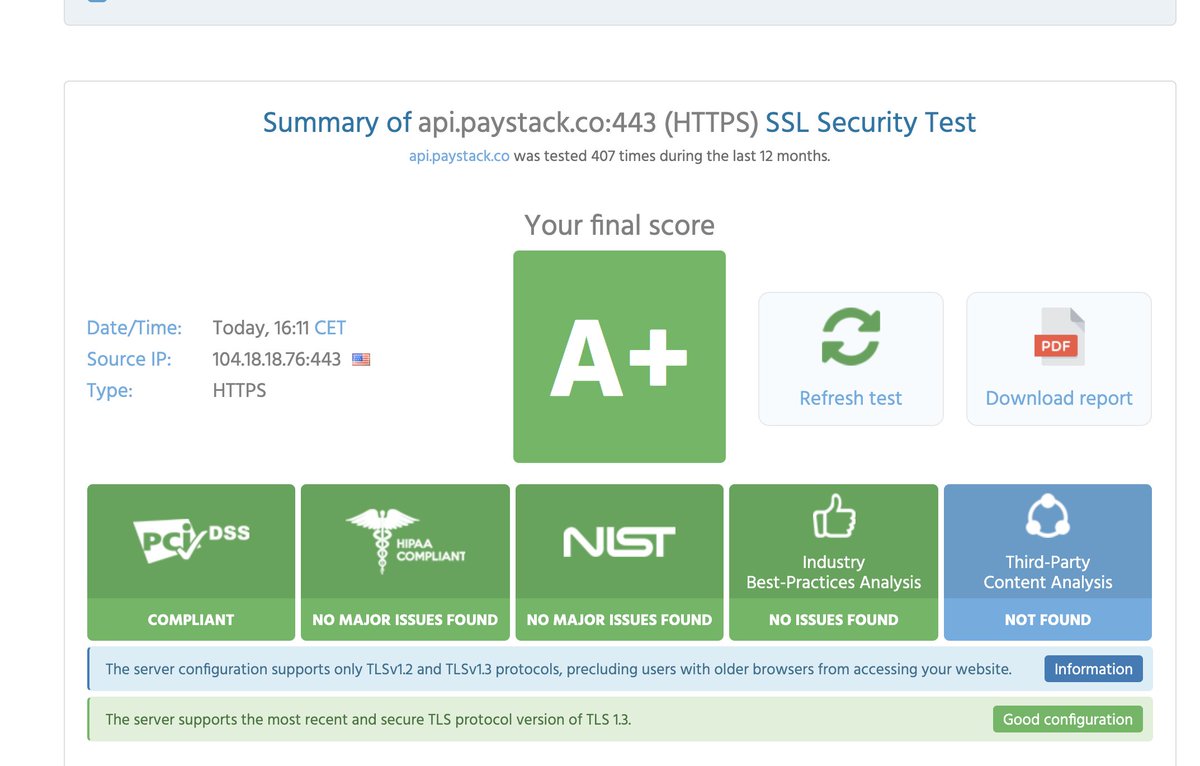Click the Summary SSL Security Test heading
The image size is (1200, 766).
tap(619, 122)
